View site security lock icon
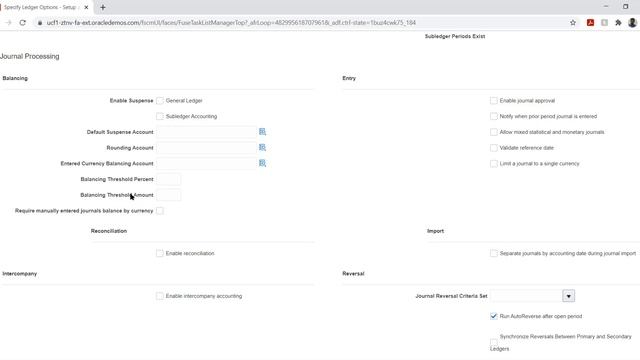 pyautogui.click(x=40, y=23)
